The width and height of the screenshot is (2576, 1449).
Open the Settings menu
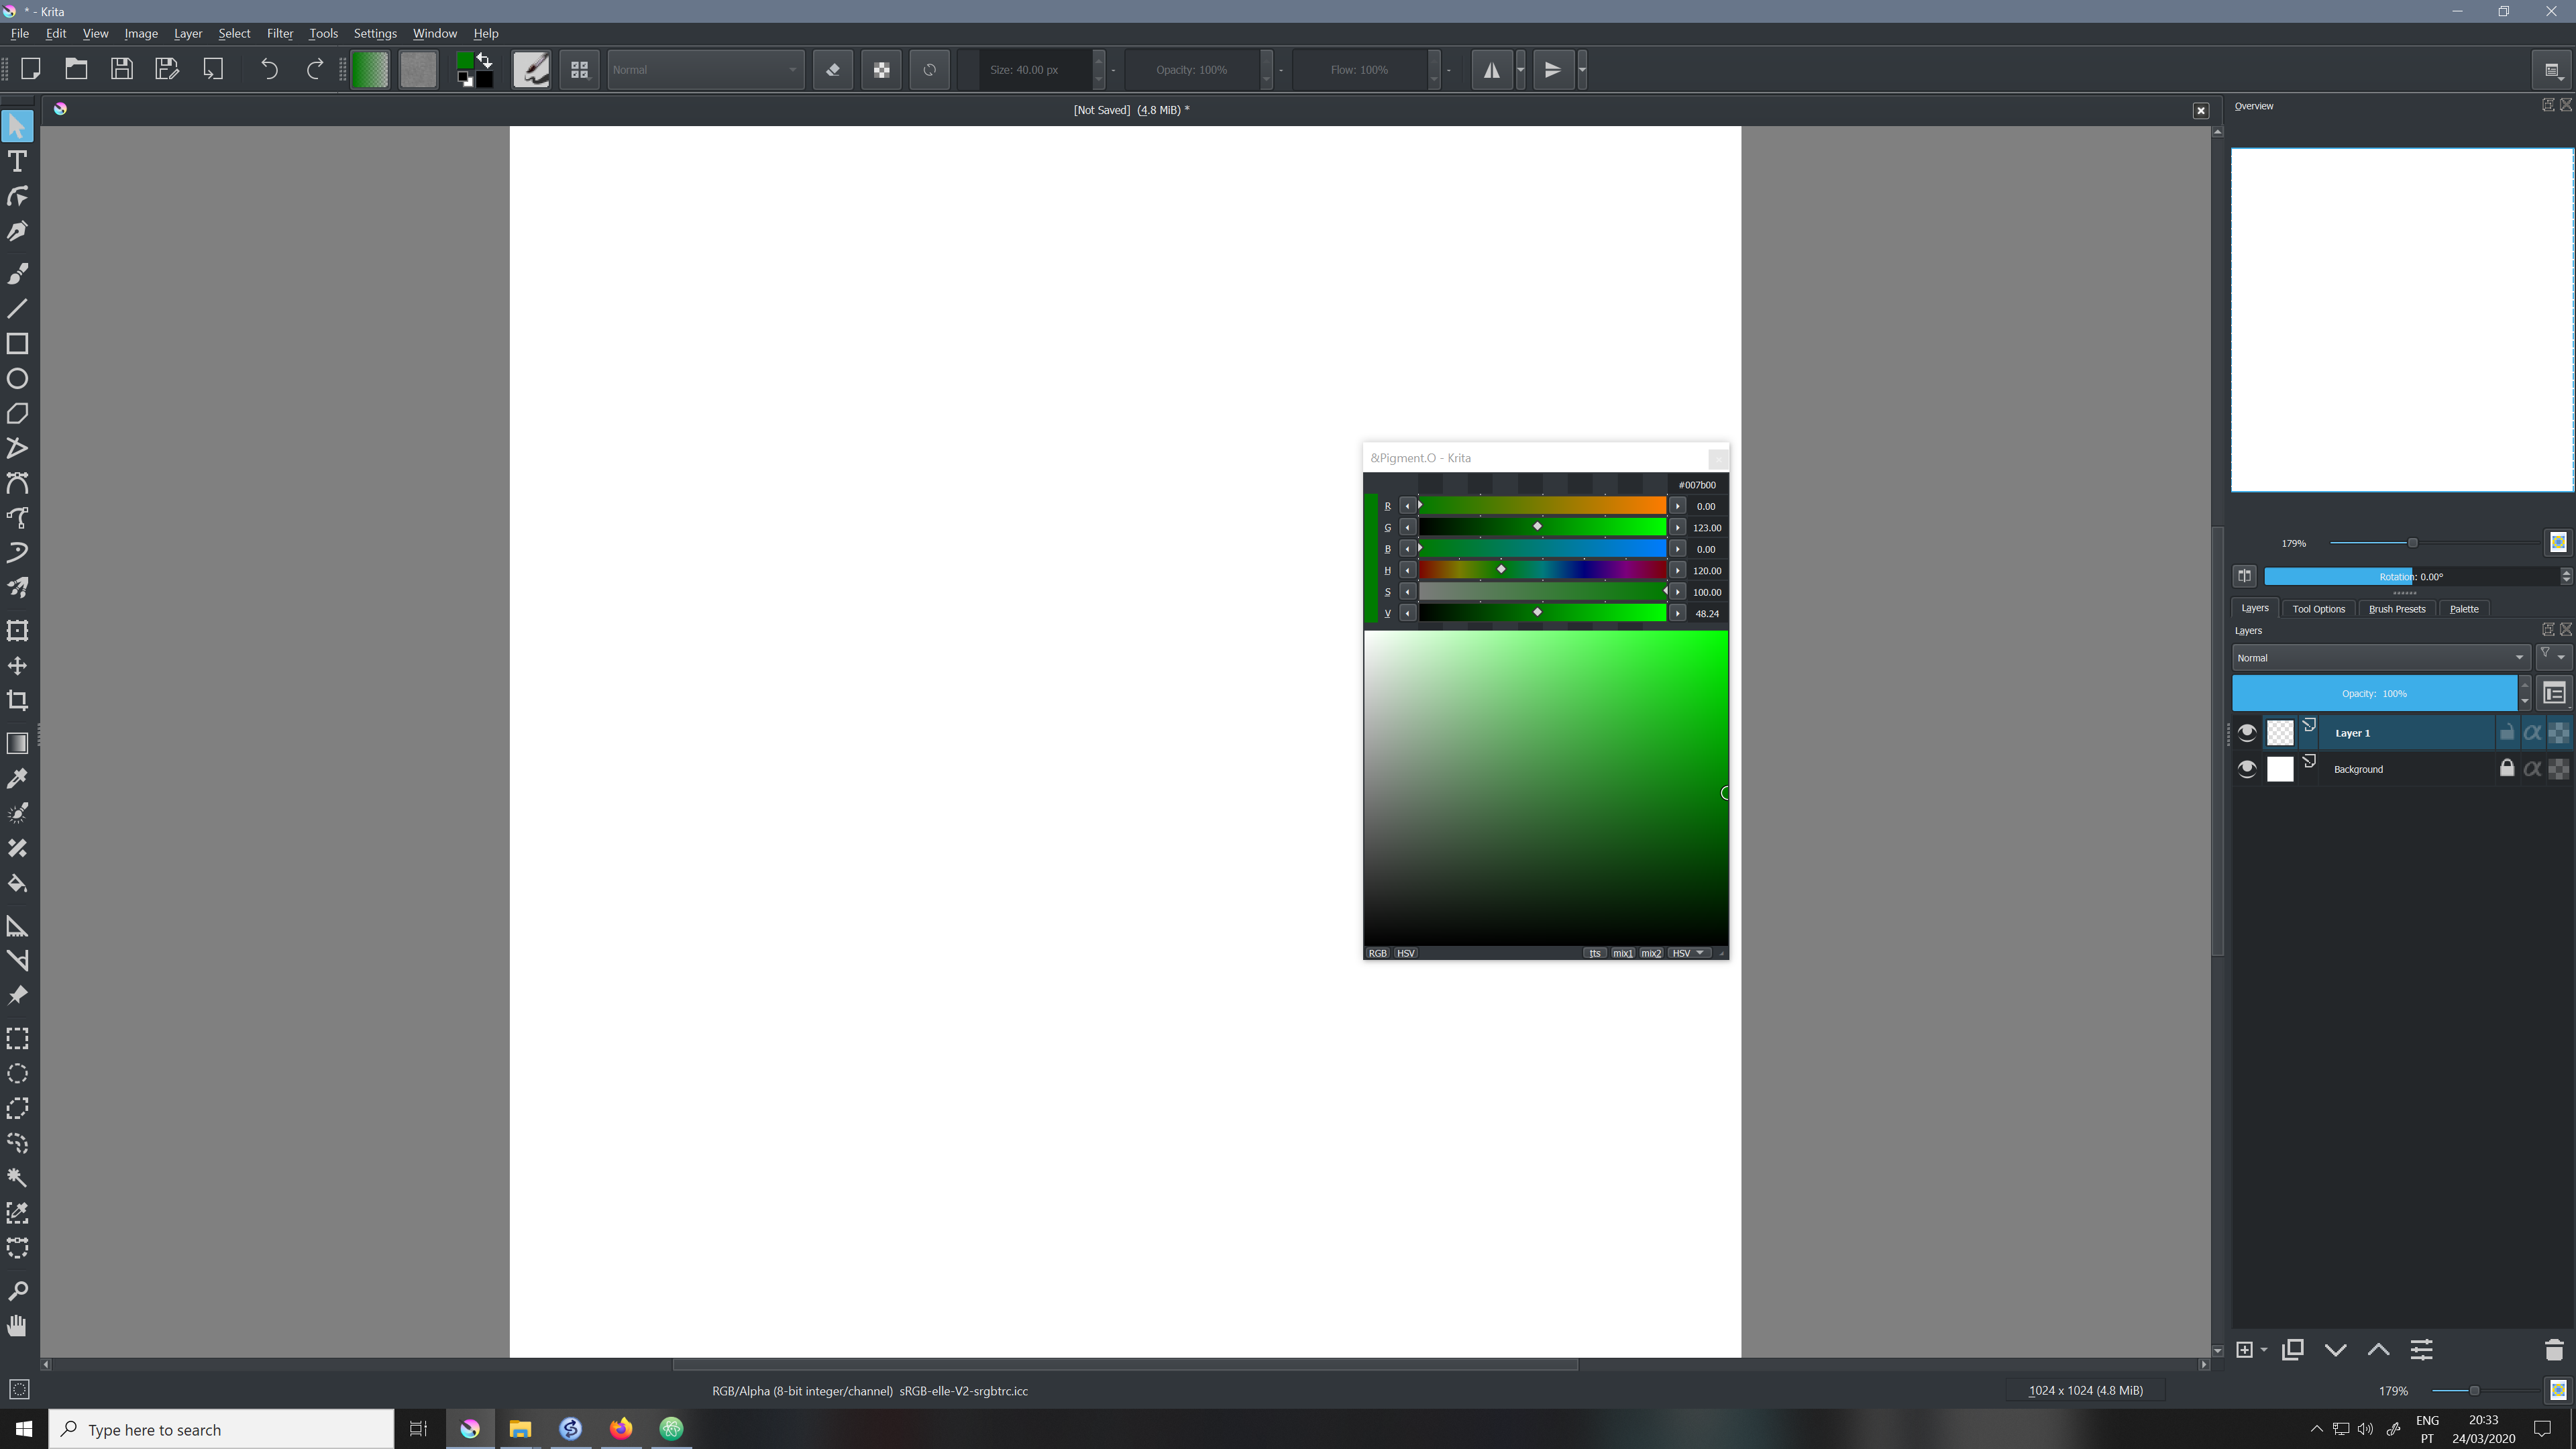(x=375, y=33)
